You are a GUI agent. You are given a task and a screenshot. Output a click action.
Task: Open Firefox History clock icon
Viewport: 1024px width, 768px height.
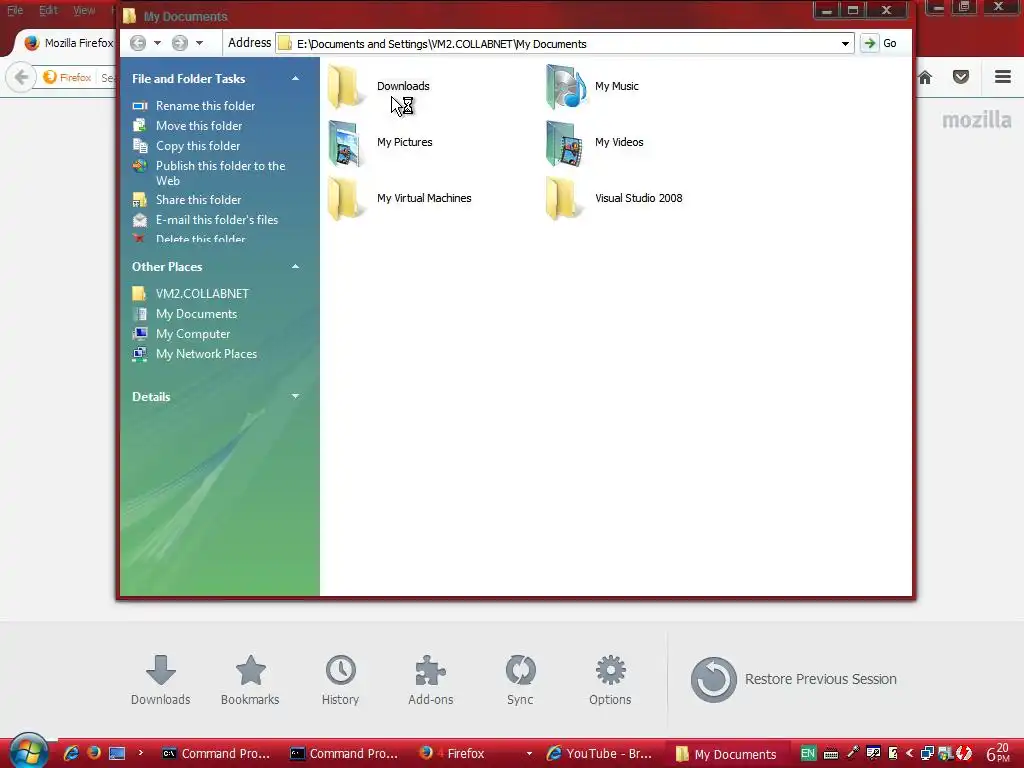(x=340, y=670)
